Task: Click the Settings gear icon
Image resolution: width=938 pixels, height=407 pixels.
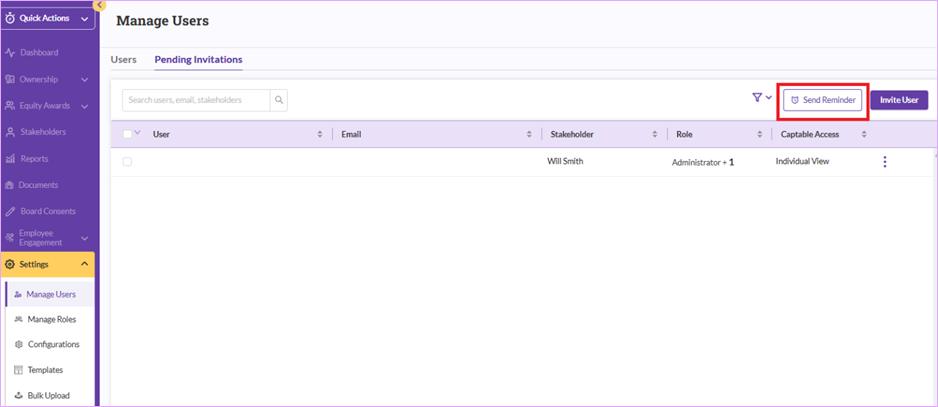Action: point(10,264)
